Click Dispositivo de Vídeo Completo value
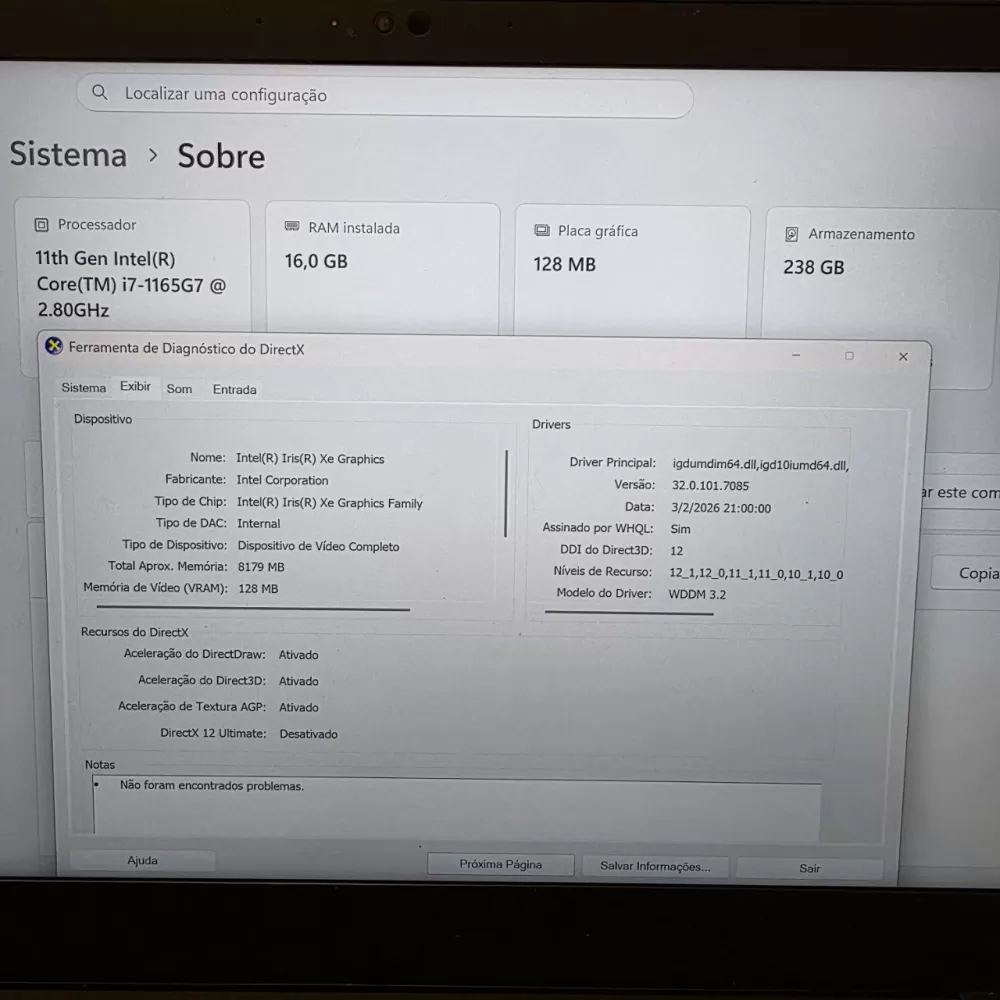This screenshot has width=1000, height=1000. click(318, 546)
